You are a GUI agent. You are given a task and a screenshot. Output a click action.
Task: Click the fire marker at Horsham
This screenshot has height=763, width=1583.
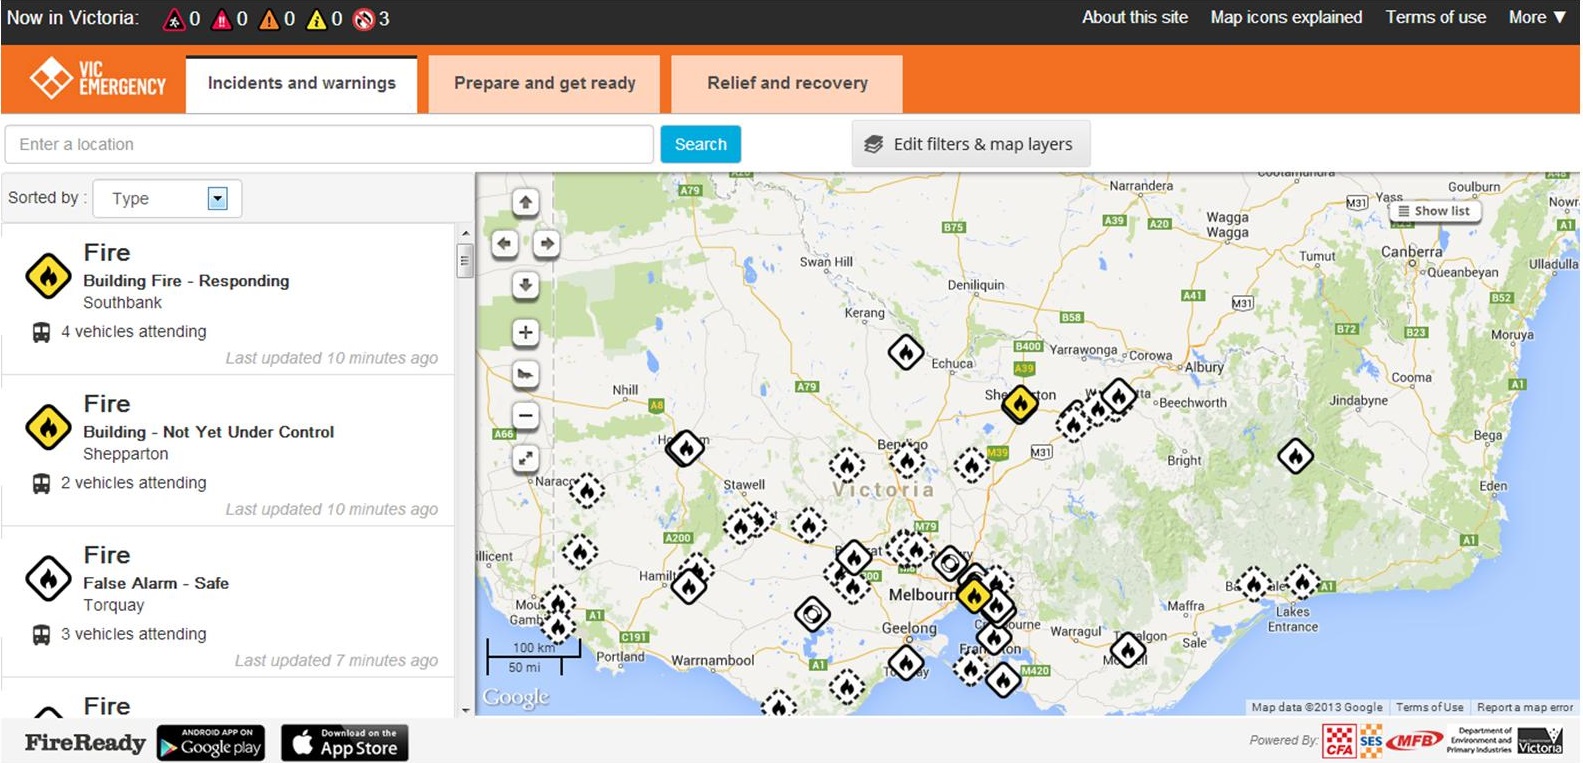pos(686,449)
